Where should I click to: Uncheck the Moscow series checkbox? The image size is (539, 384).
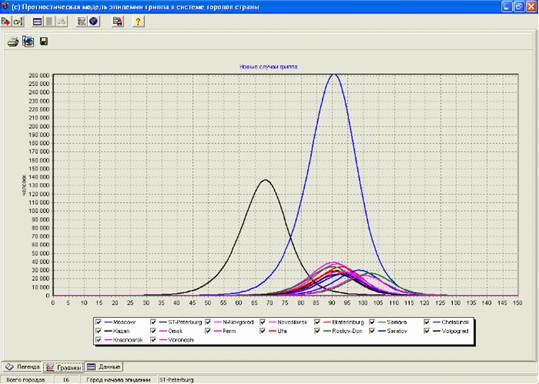(98, 322)
